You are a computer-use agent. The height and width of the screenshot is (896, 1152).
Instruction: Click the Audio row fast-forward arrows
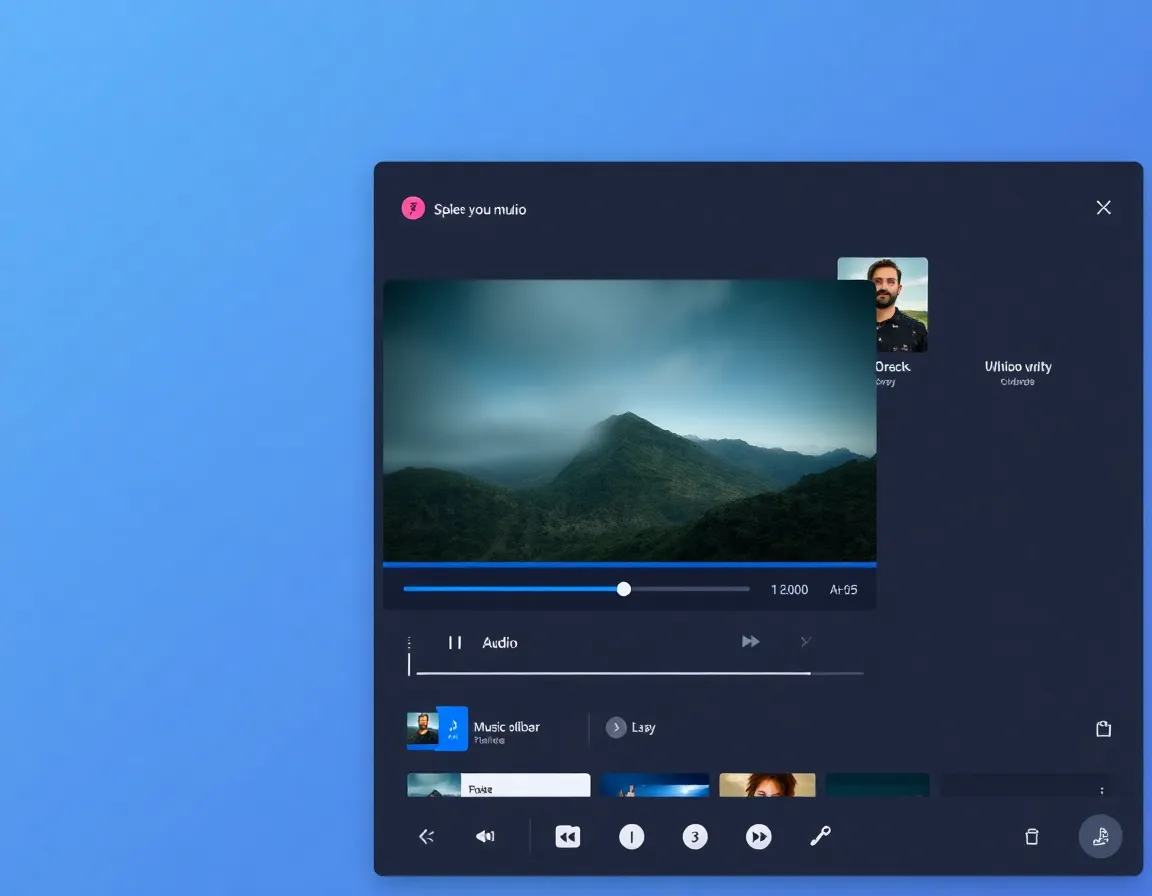(x=750, y=642)
